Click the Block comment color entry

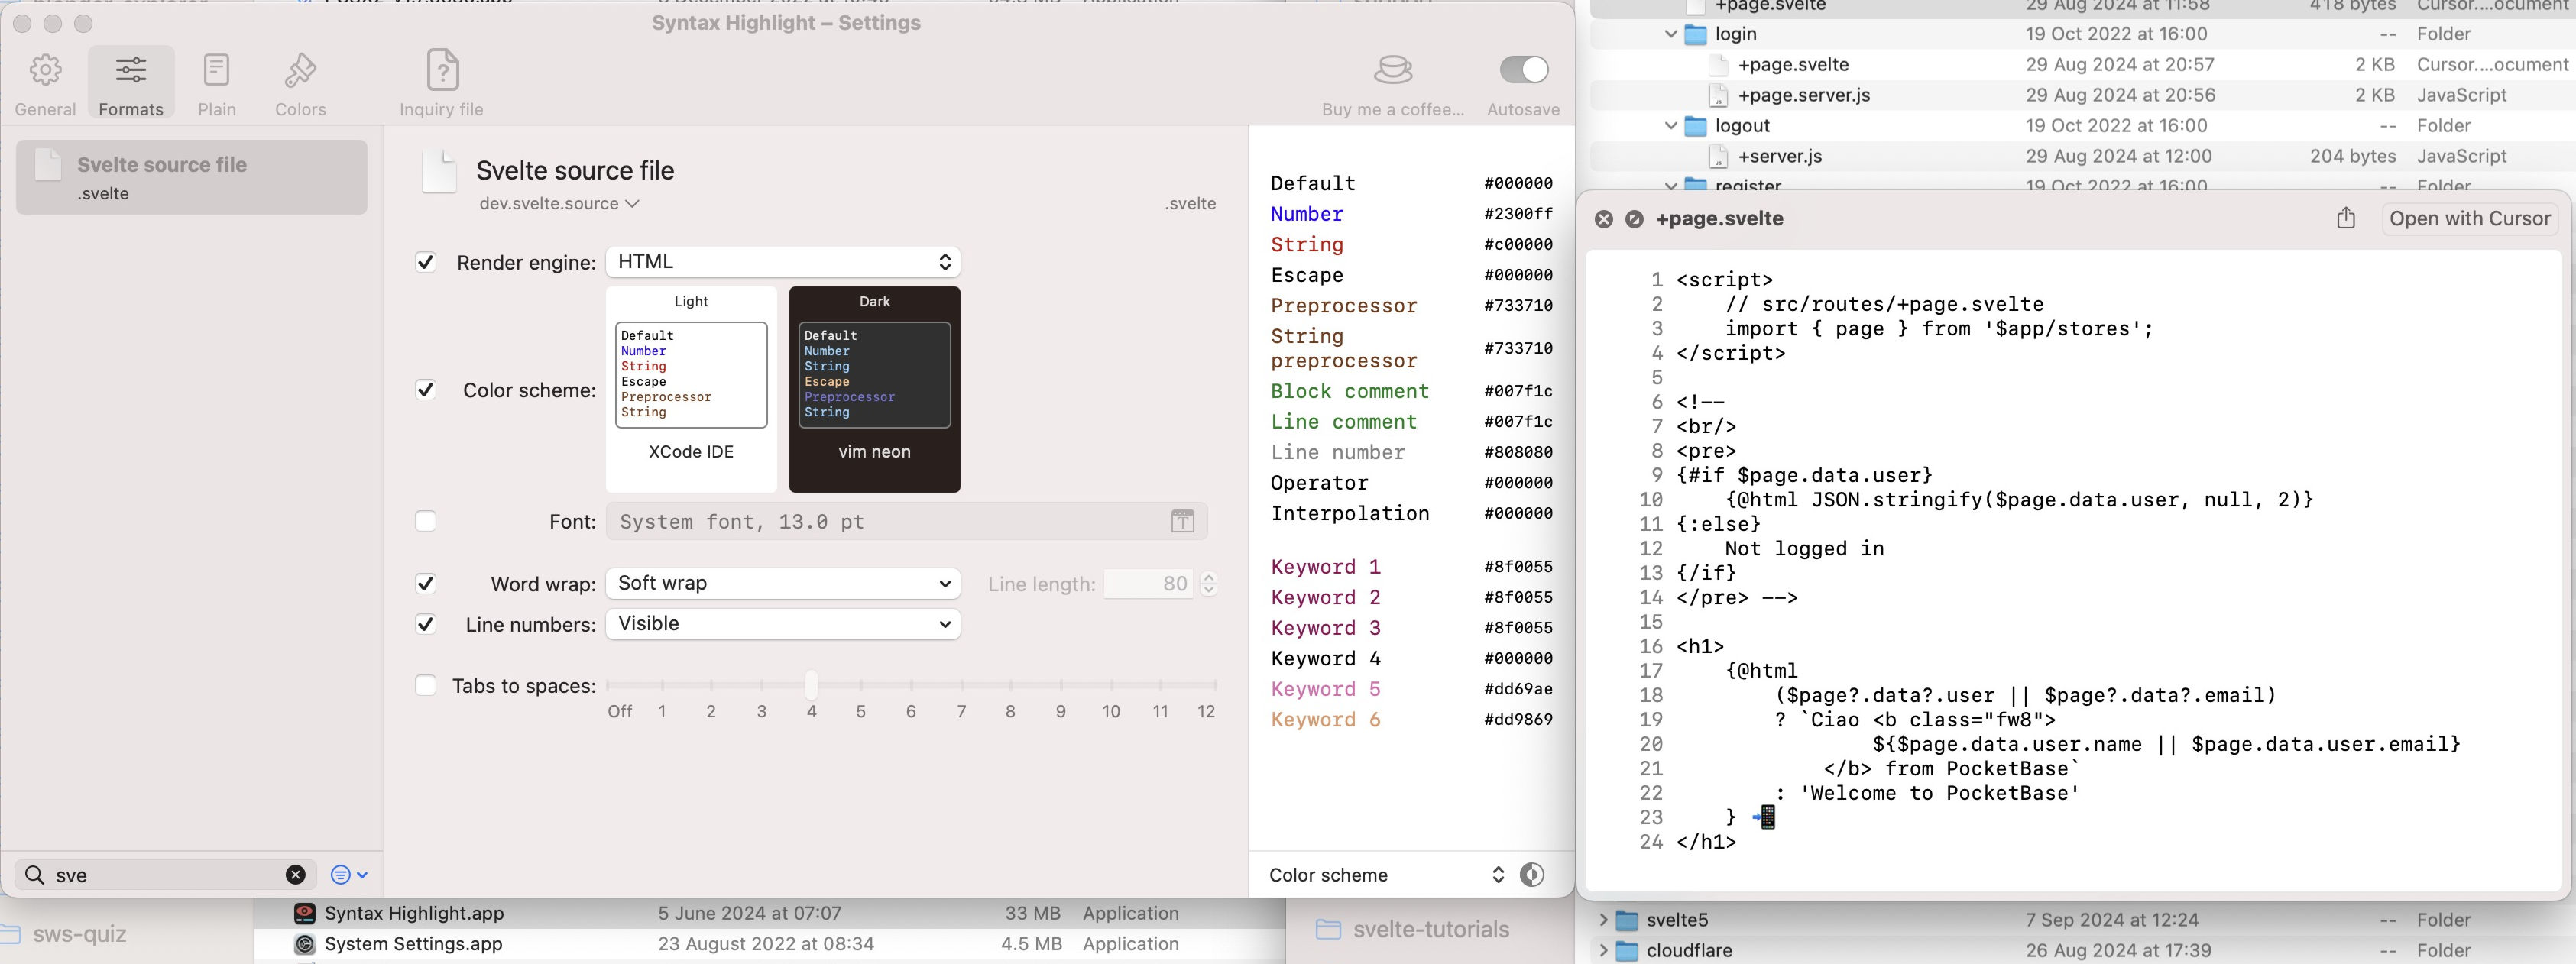(x=1411, y=391)
